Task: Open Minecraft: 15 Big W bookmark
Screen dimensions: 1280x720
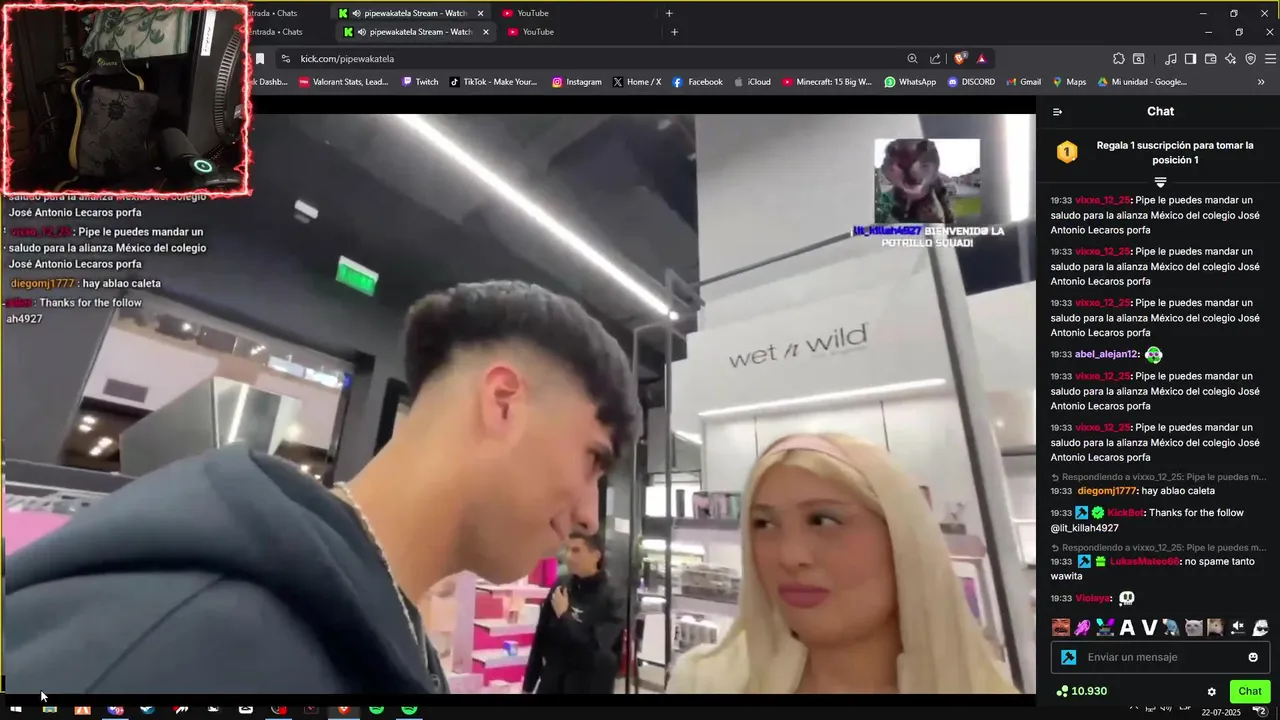Action: click(827, 82)
